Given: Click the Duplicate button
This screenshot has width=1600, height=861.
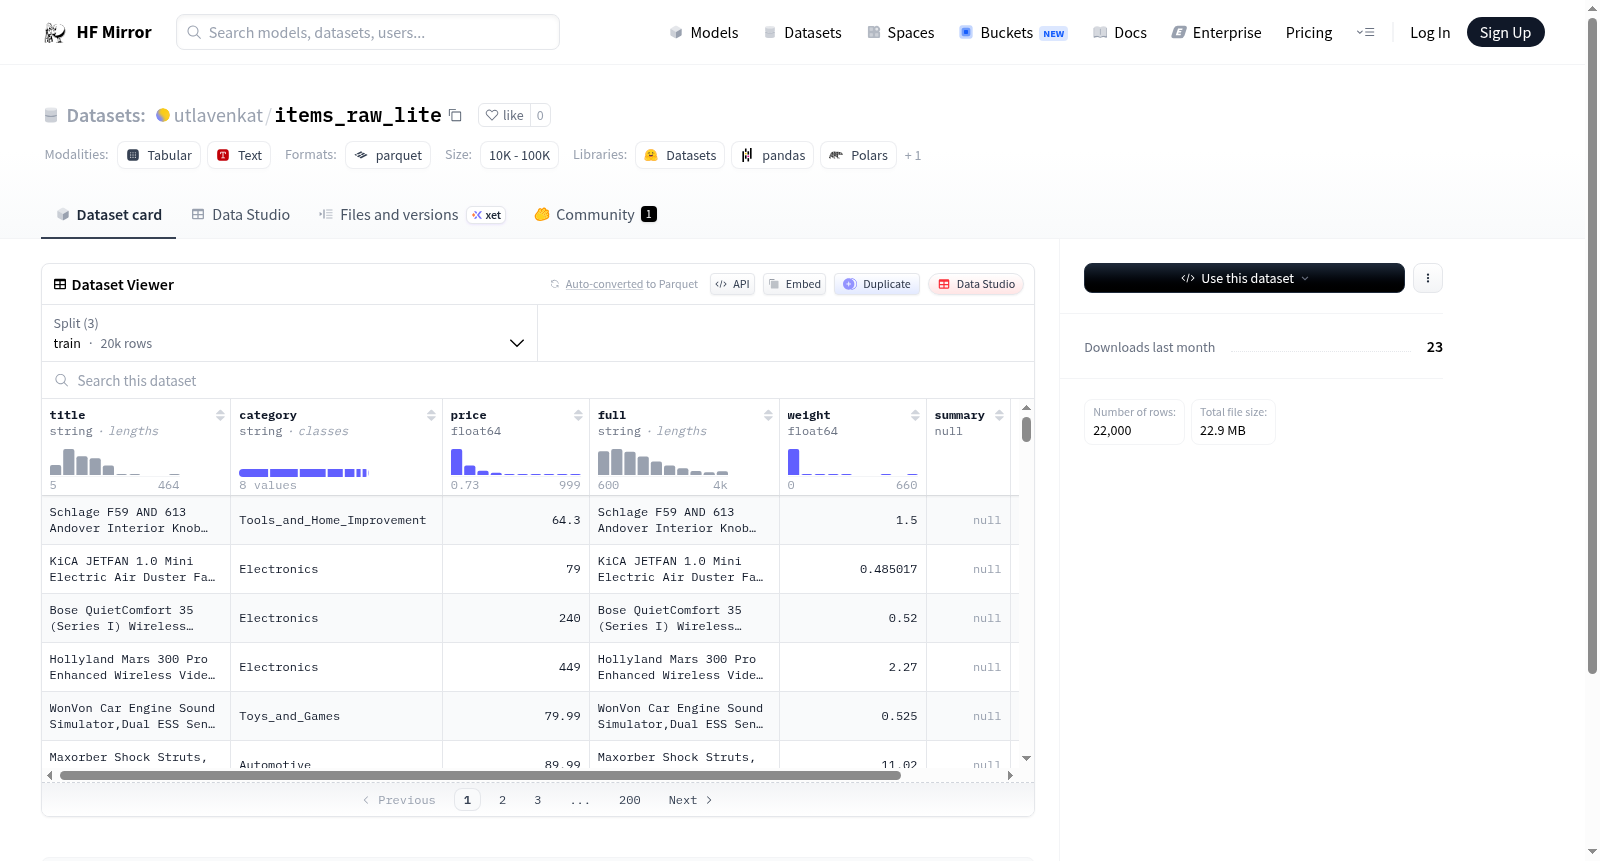Looking at the screenshot, I should tap(877, 284).
